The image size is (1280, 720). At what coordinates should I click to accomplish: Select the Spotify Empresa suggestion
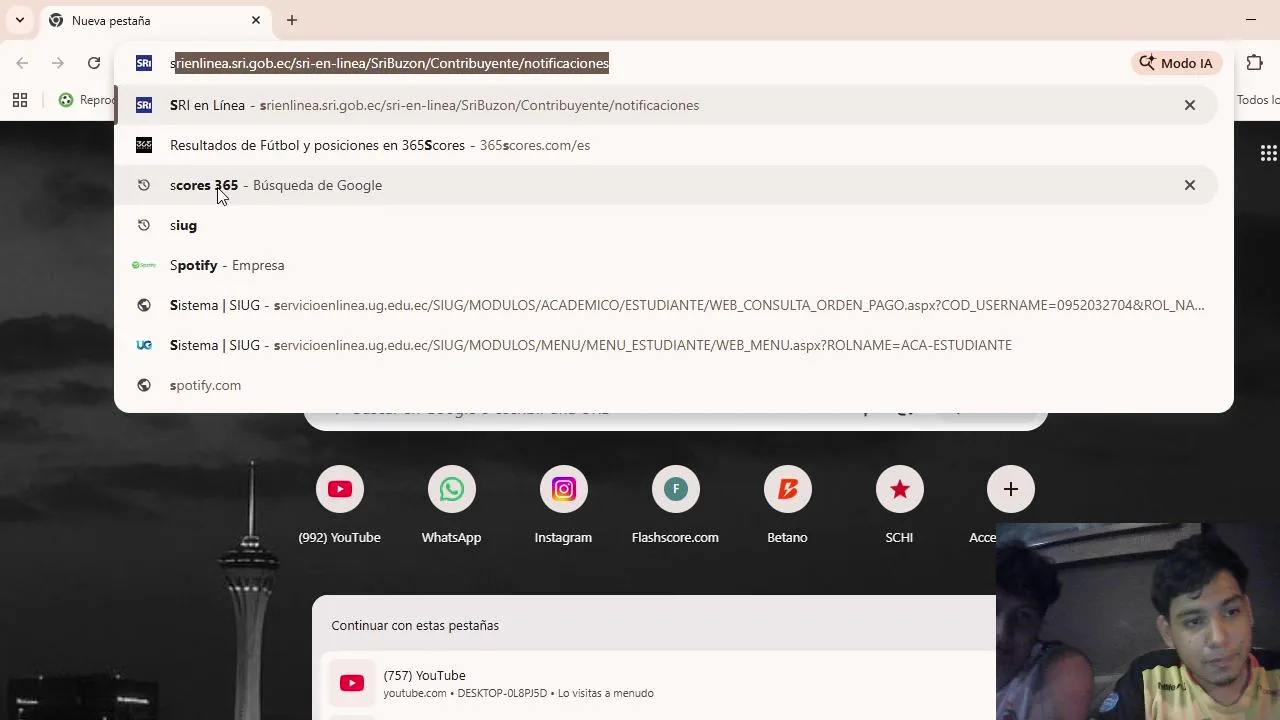click(x=665, y=265)
